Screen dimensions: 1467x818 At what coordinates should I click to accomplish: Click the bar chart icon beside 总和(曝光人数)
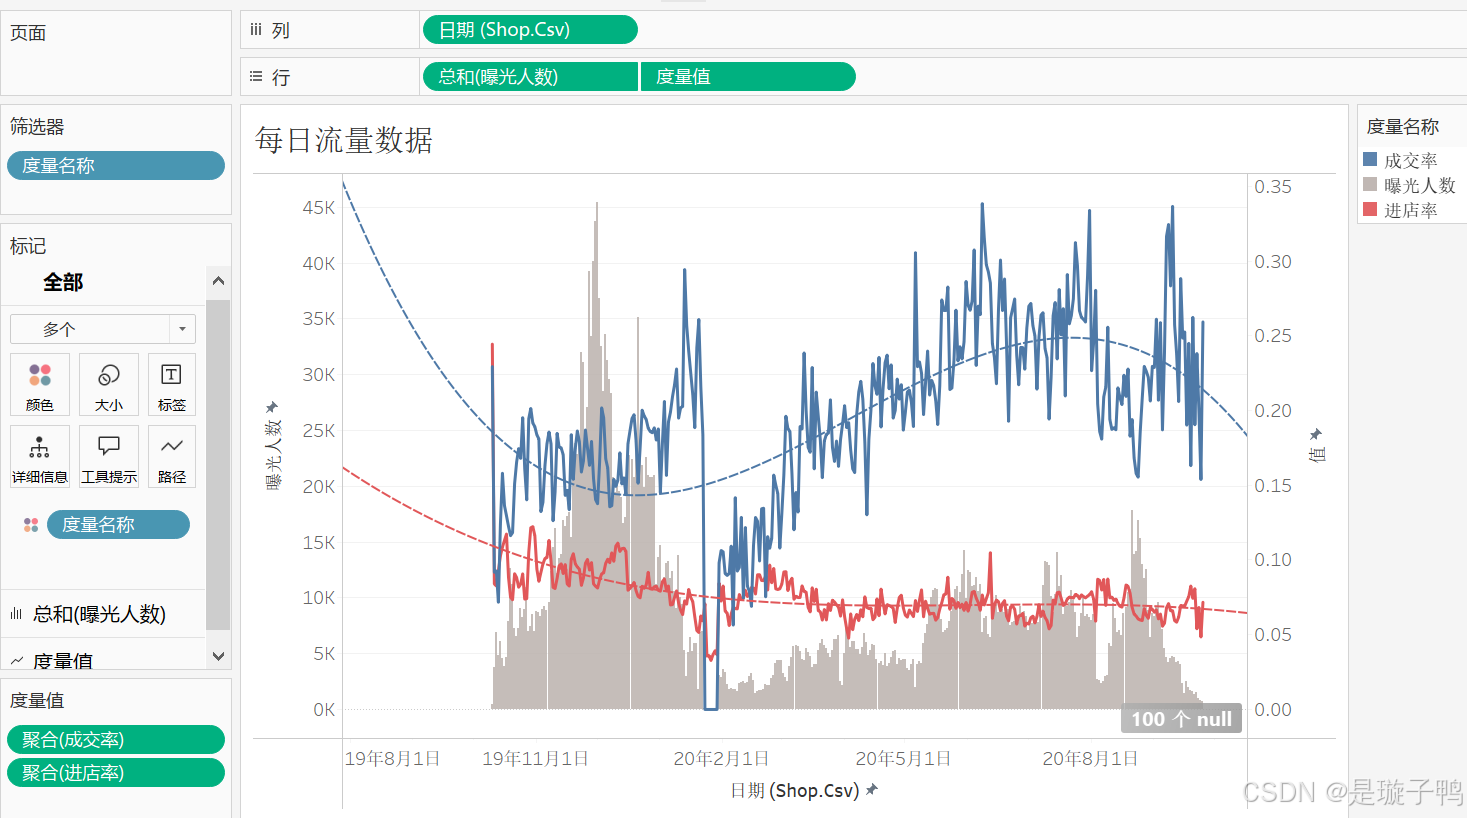[x=16, y=614]
